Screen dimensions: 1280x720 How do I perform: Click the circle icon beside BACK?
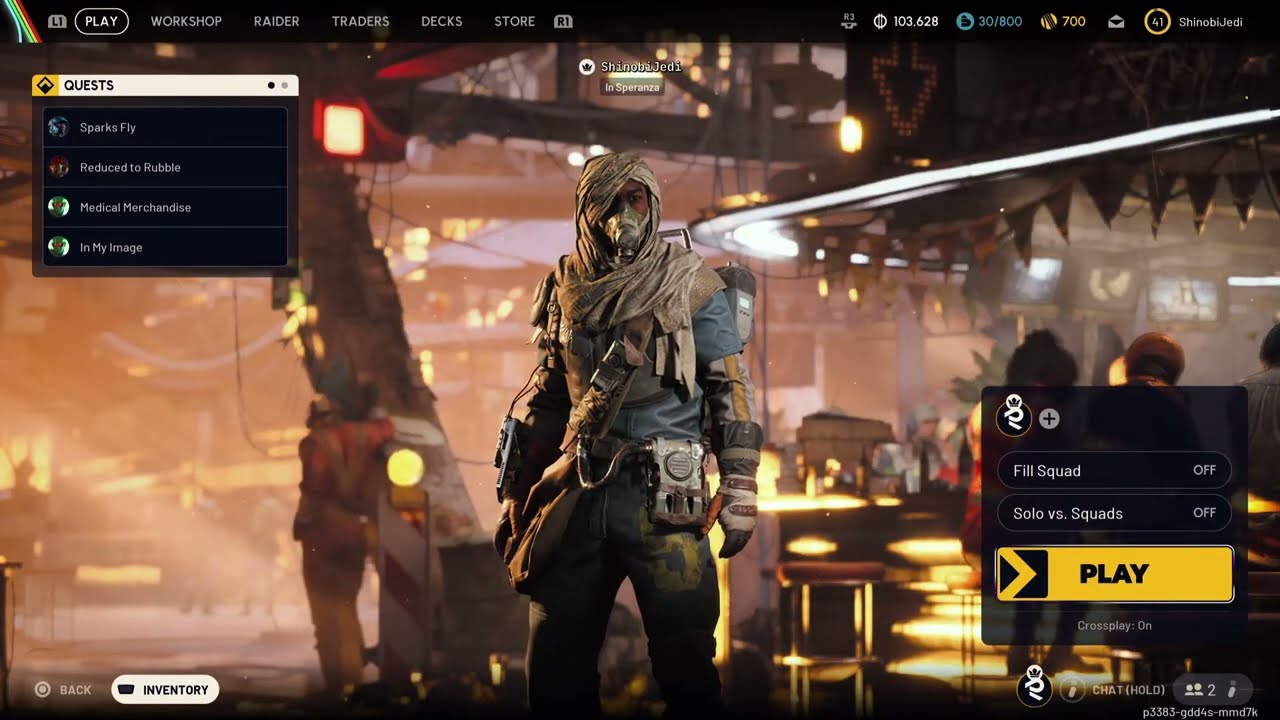tap(43, 690)
